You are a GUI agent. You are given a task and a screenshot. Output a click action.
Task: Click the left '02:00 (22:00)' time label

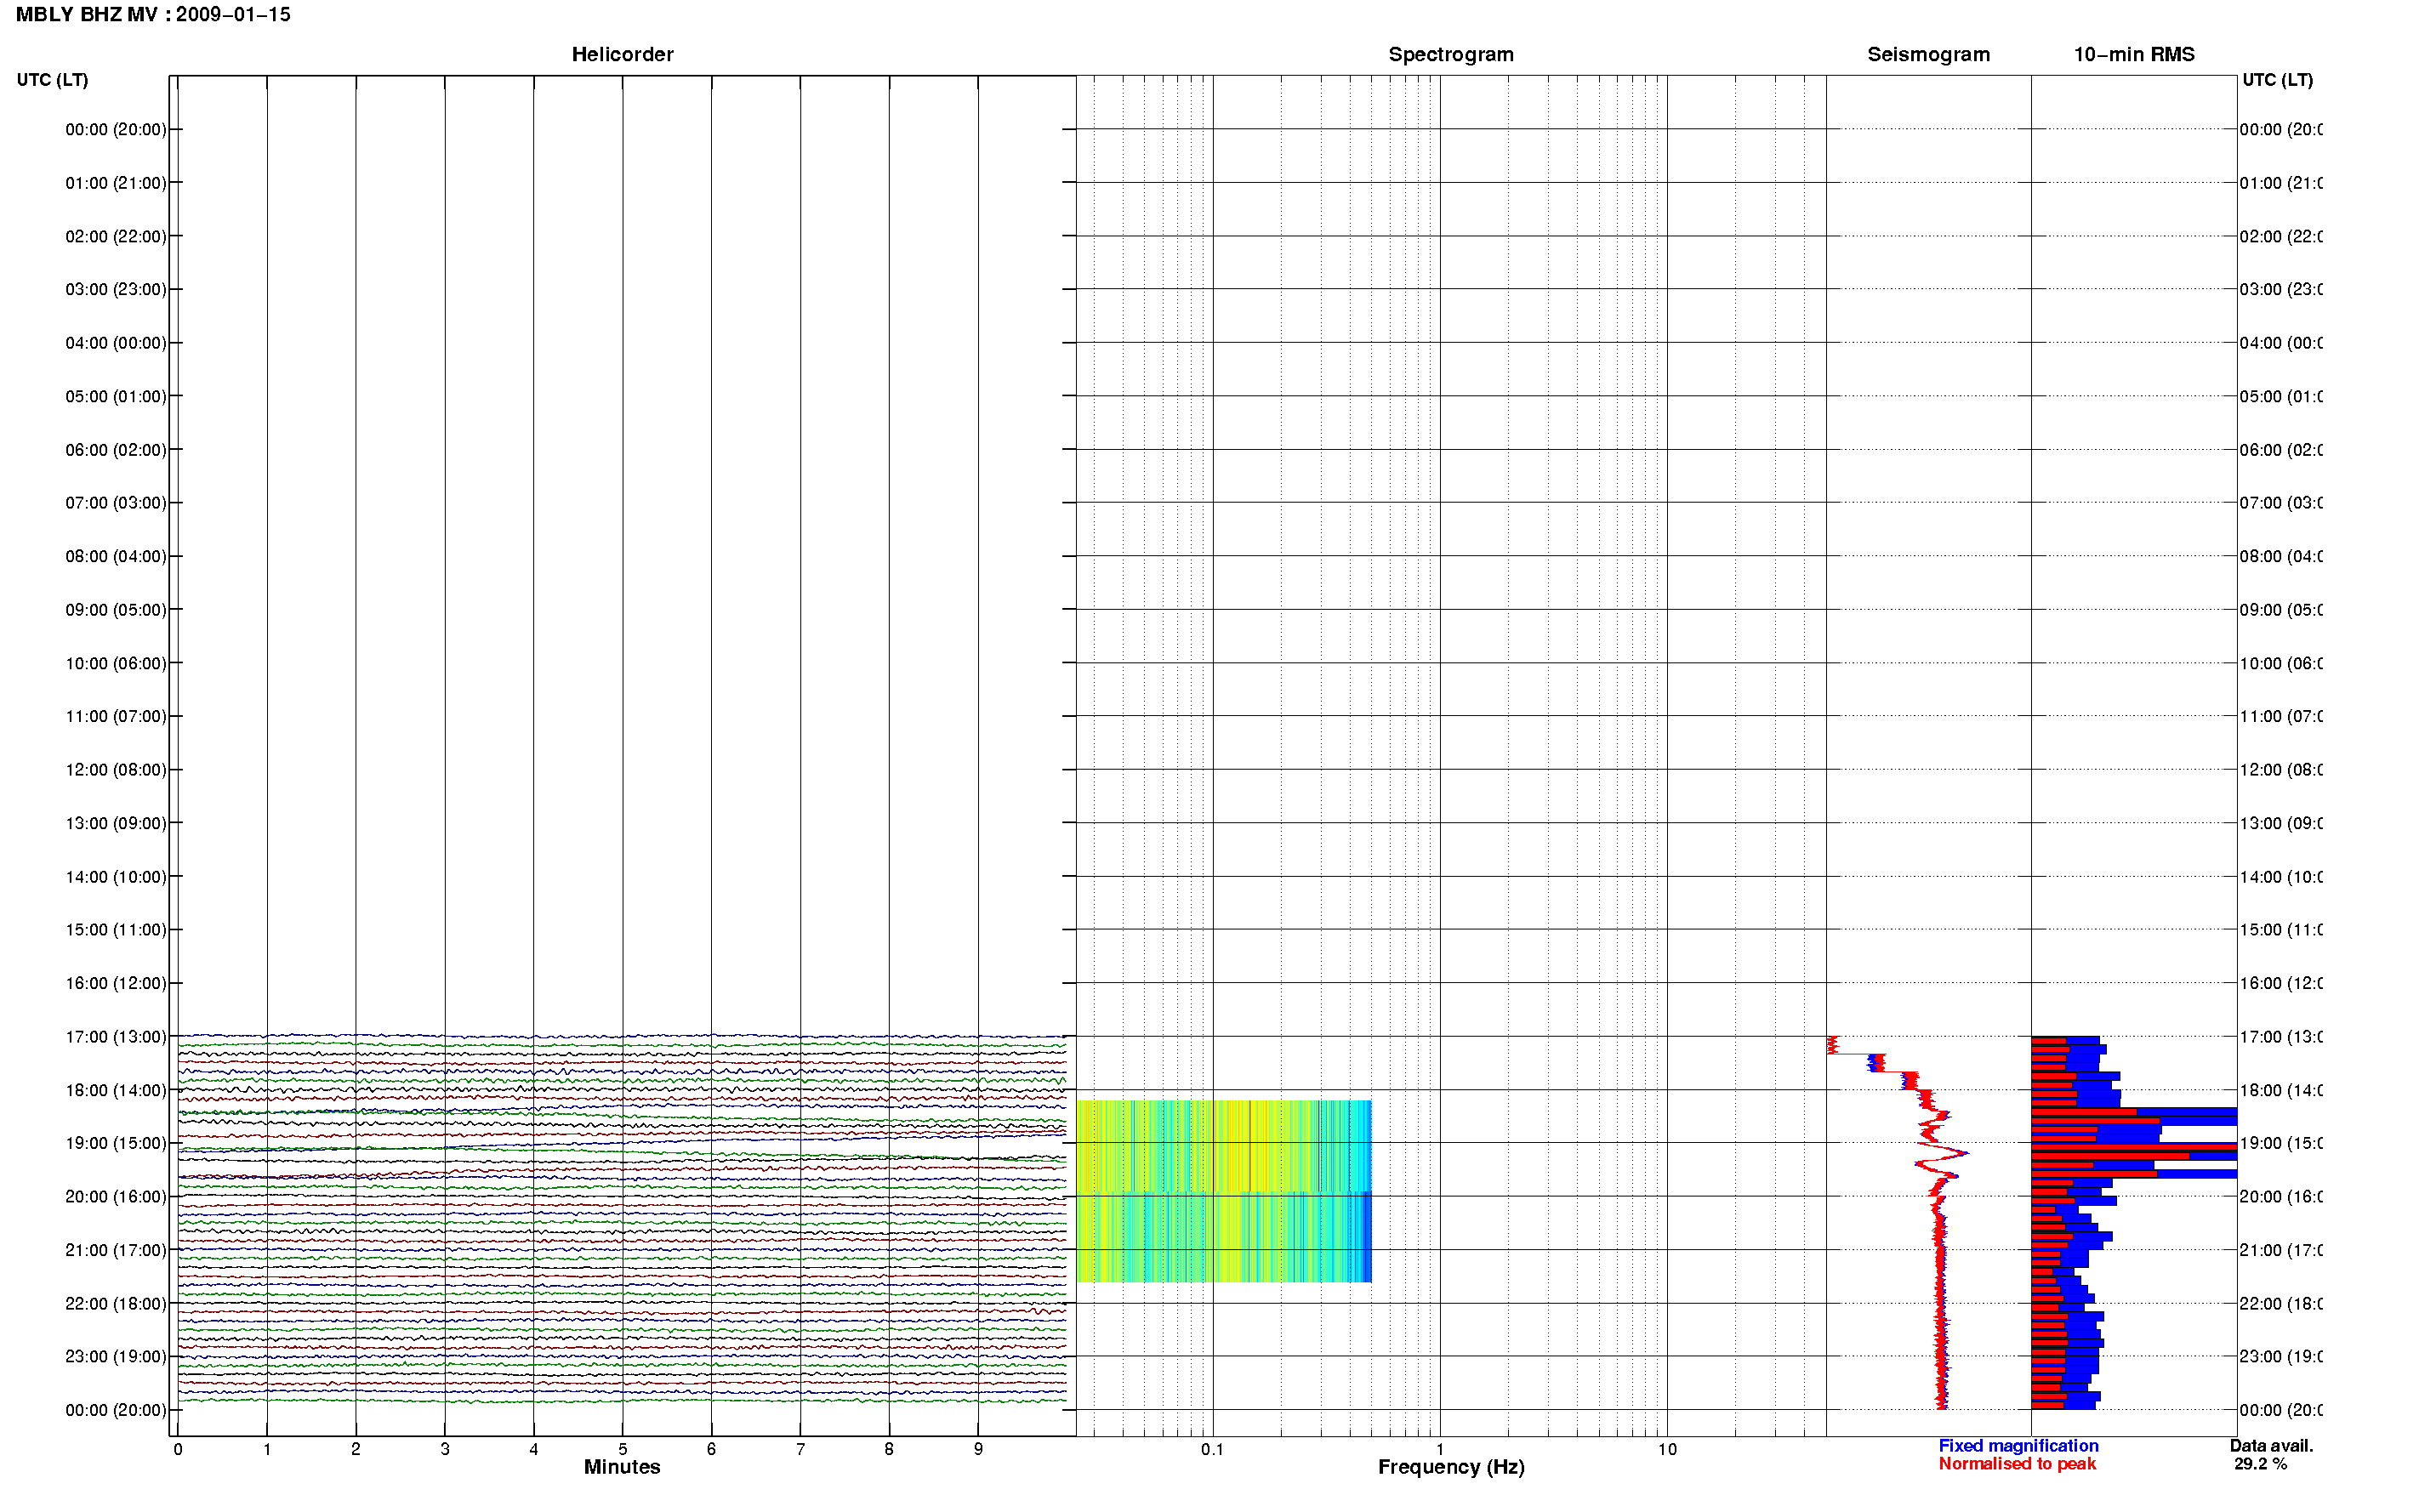pos(116,237)
